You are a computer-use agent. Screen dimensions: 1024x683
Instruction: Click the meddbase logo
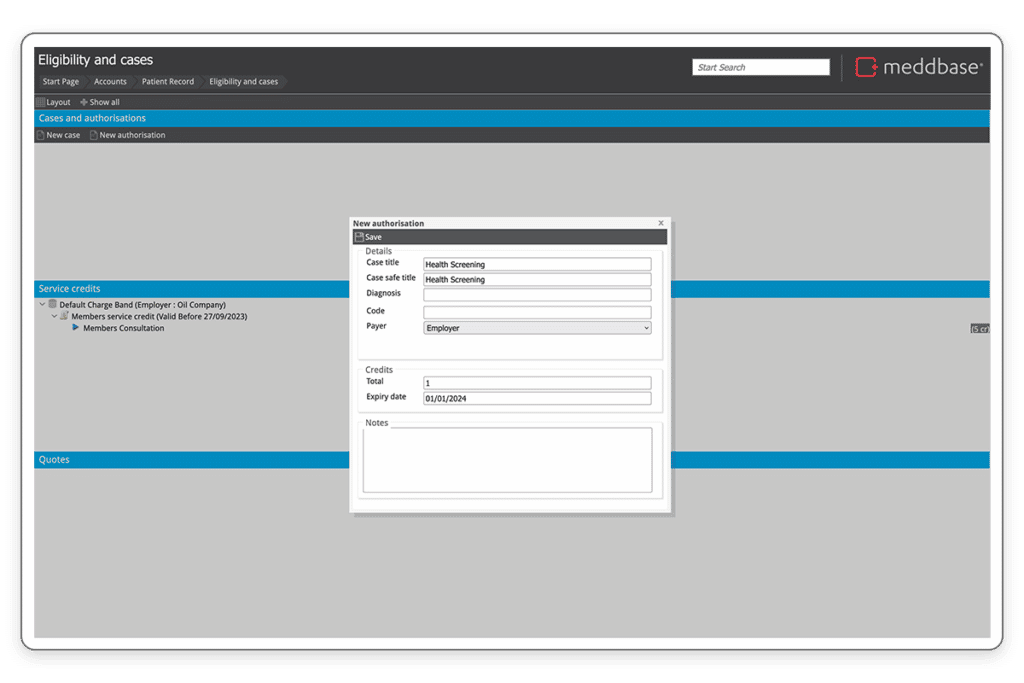pos(919,67)
